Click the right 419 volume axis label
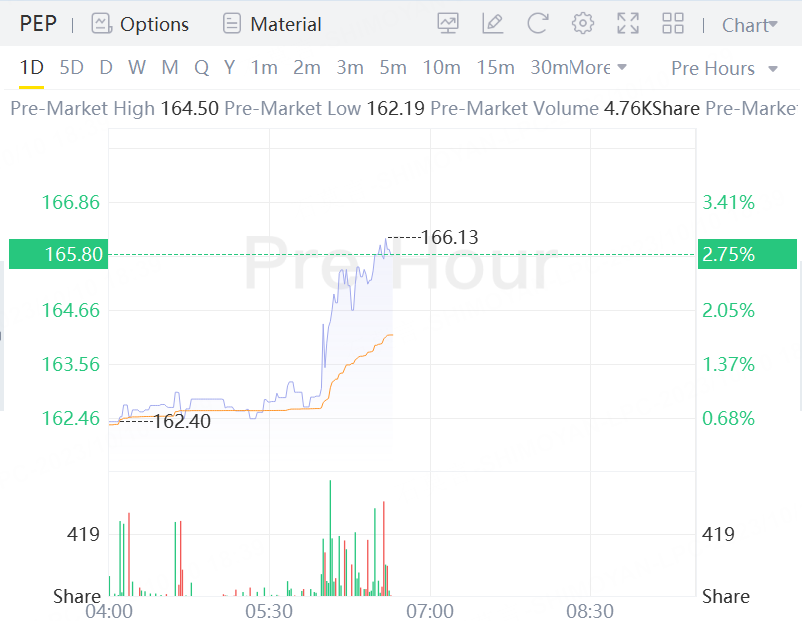The height and width of the screenshot is (621, 802). 718,534
